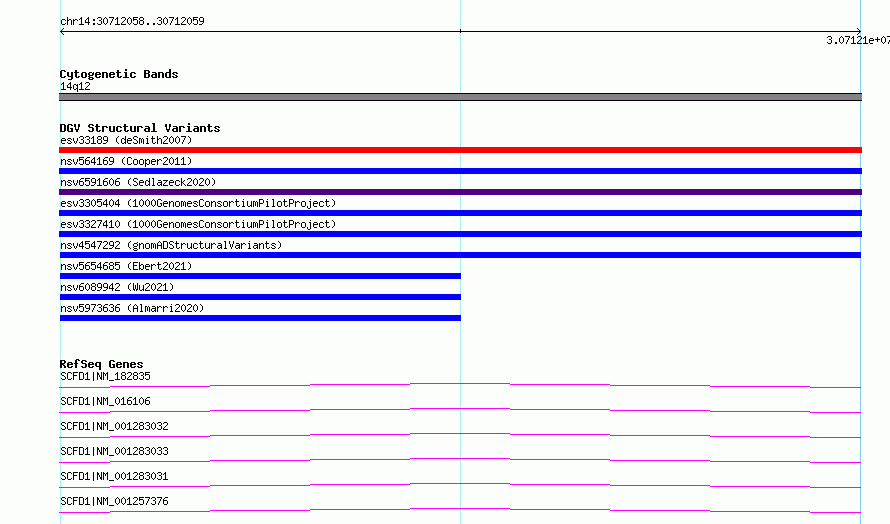Click the 14q12 band label
Viewport: 890px width, 524px height.
[75, 86]
